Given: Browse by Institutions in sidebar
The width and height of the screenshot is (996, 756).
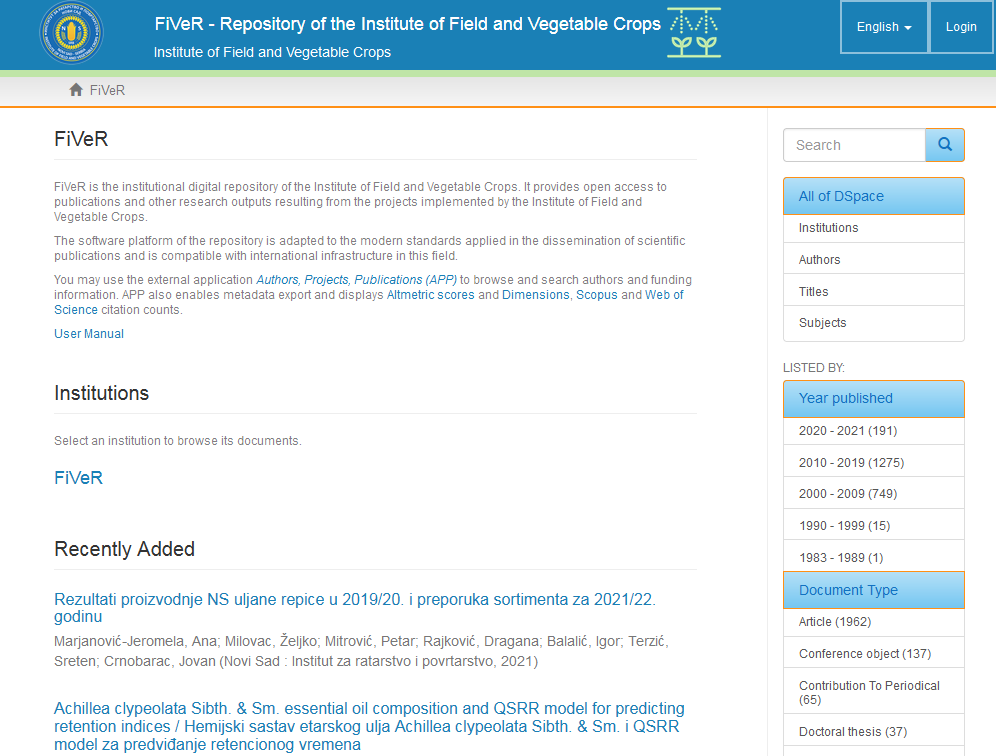Looking at the screenshot, I should 828,228.
